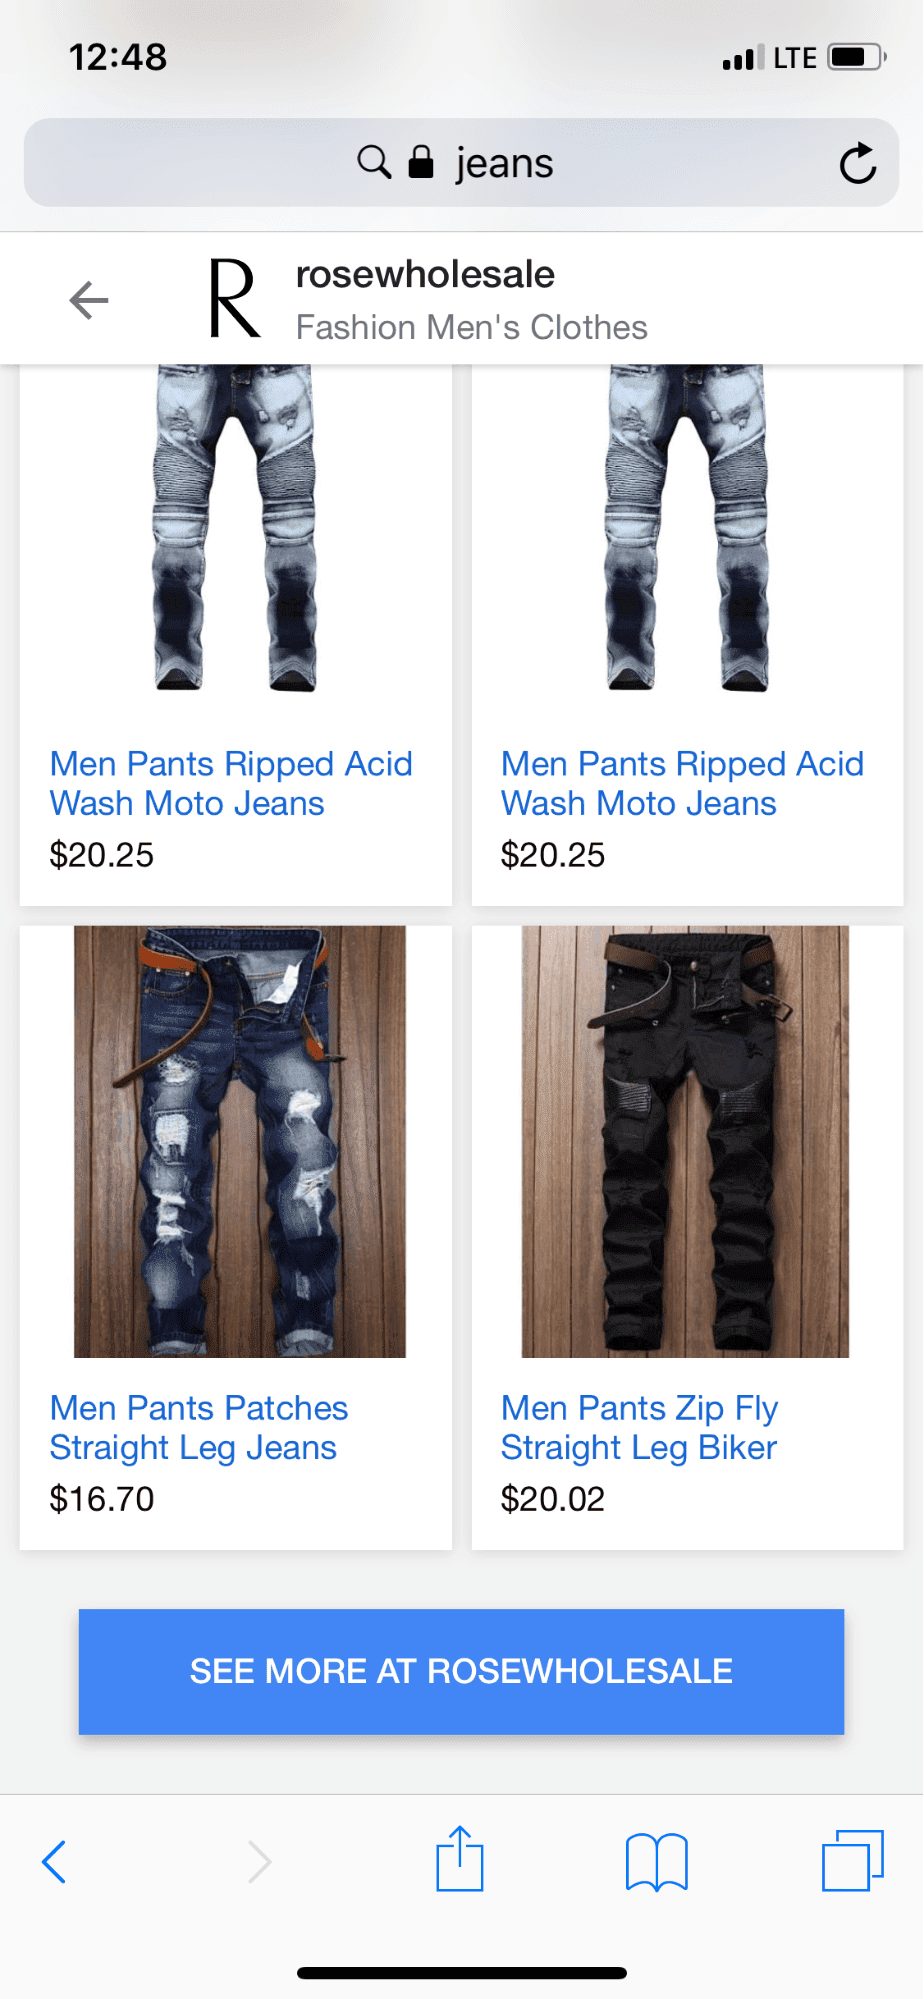Tap the SEE MORE AT ROSEWHOLESALE button
Image resolution: width=924 pixels, height=1999 pixels.
[461, 1671]
